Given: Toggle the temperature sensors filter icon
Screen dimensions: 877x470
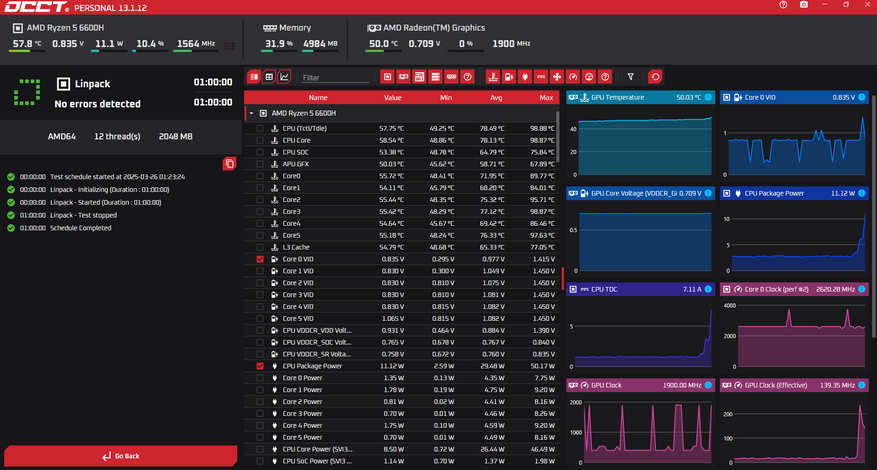Looking at the screenshot, I should pos(493,77).
